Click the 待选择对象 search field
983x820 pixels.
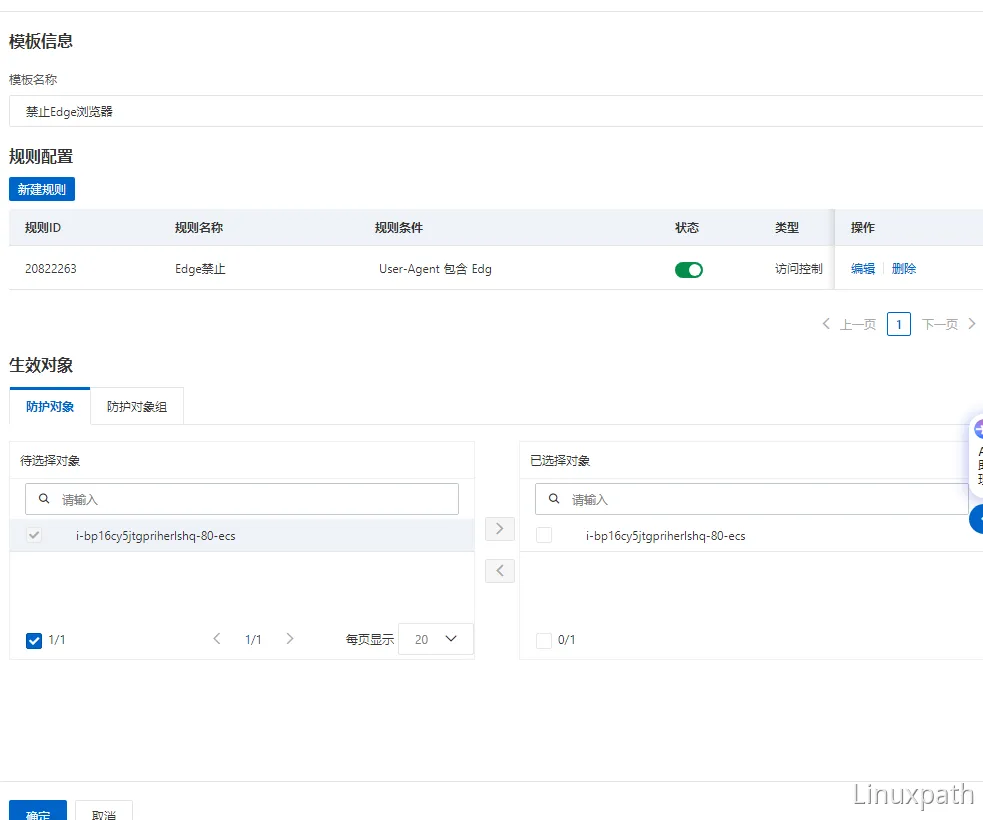[x=242, y=499]
